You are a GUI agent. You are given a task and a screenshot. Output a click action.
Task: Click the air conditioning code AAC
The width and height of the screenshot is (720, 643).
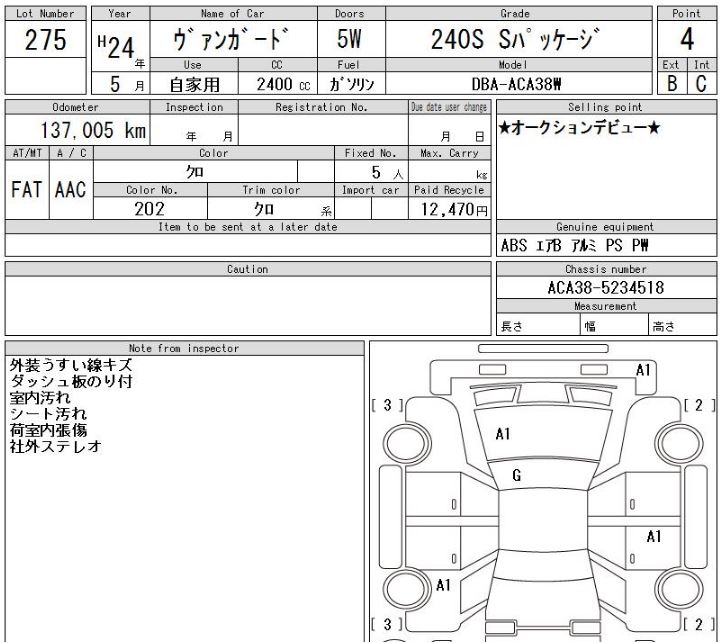click(x=71, y=190)
